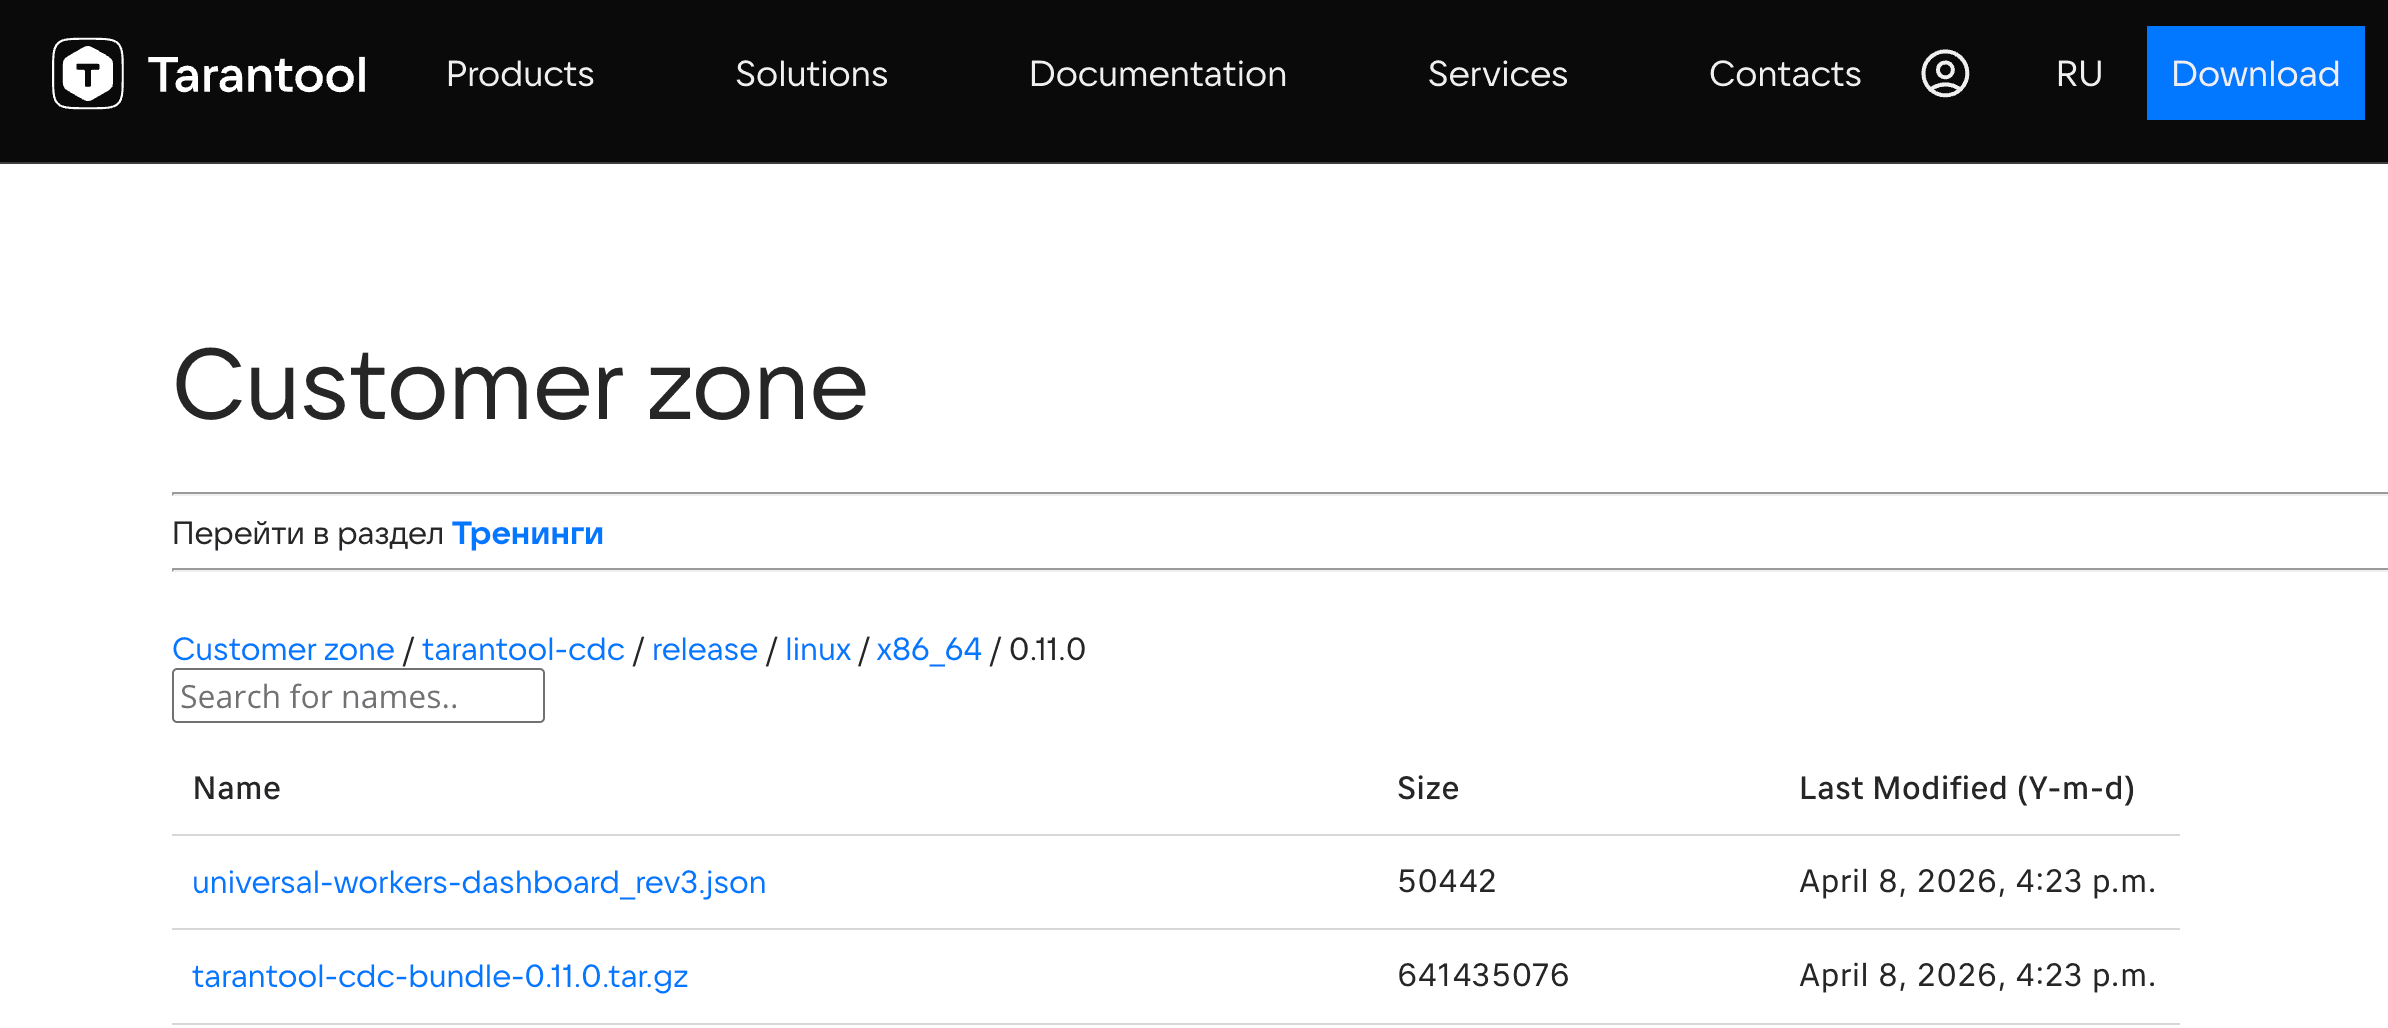The width and height of the screenshot is (2388, 1028).
Task: Navigate to the release breadcrumb
Action: click(704, 649)
